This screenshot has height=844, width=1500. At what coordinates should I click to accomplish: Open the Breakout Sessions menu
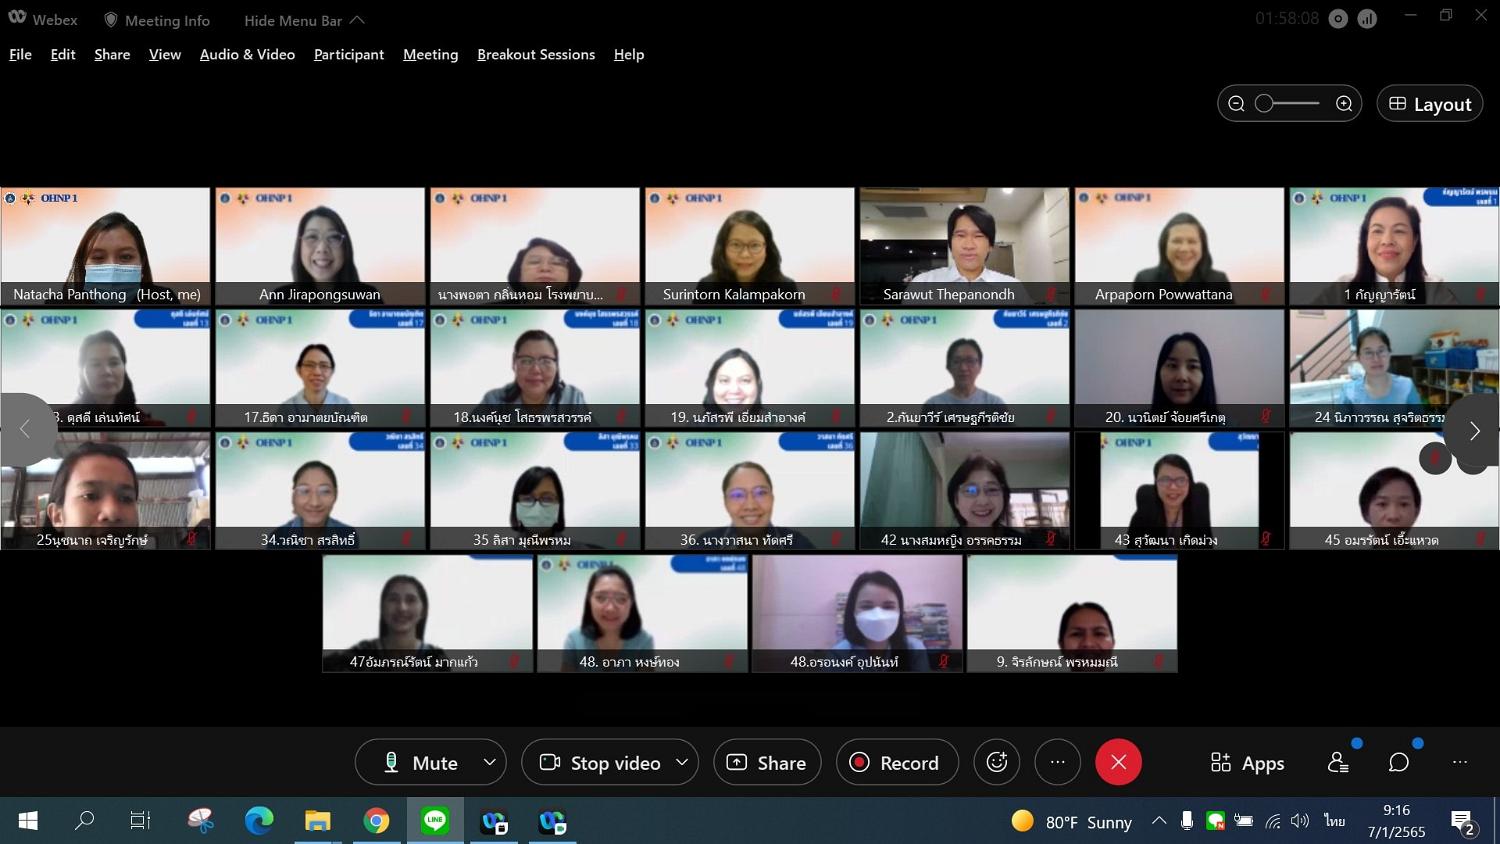[536, 54]
